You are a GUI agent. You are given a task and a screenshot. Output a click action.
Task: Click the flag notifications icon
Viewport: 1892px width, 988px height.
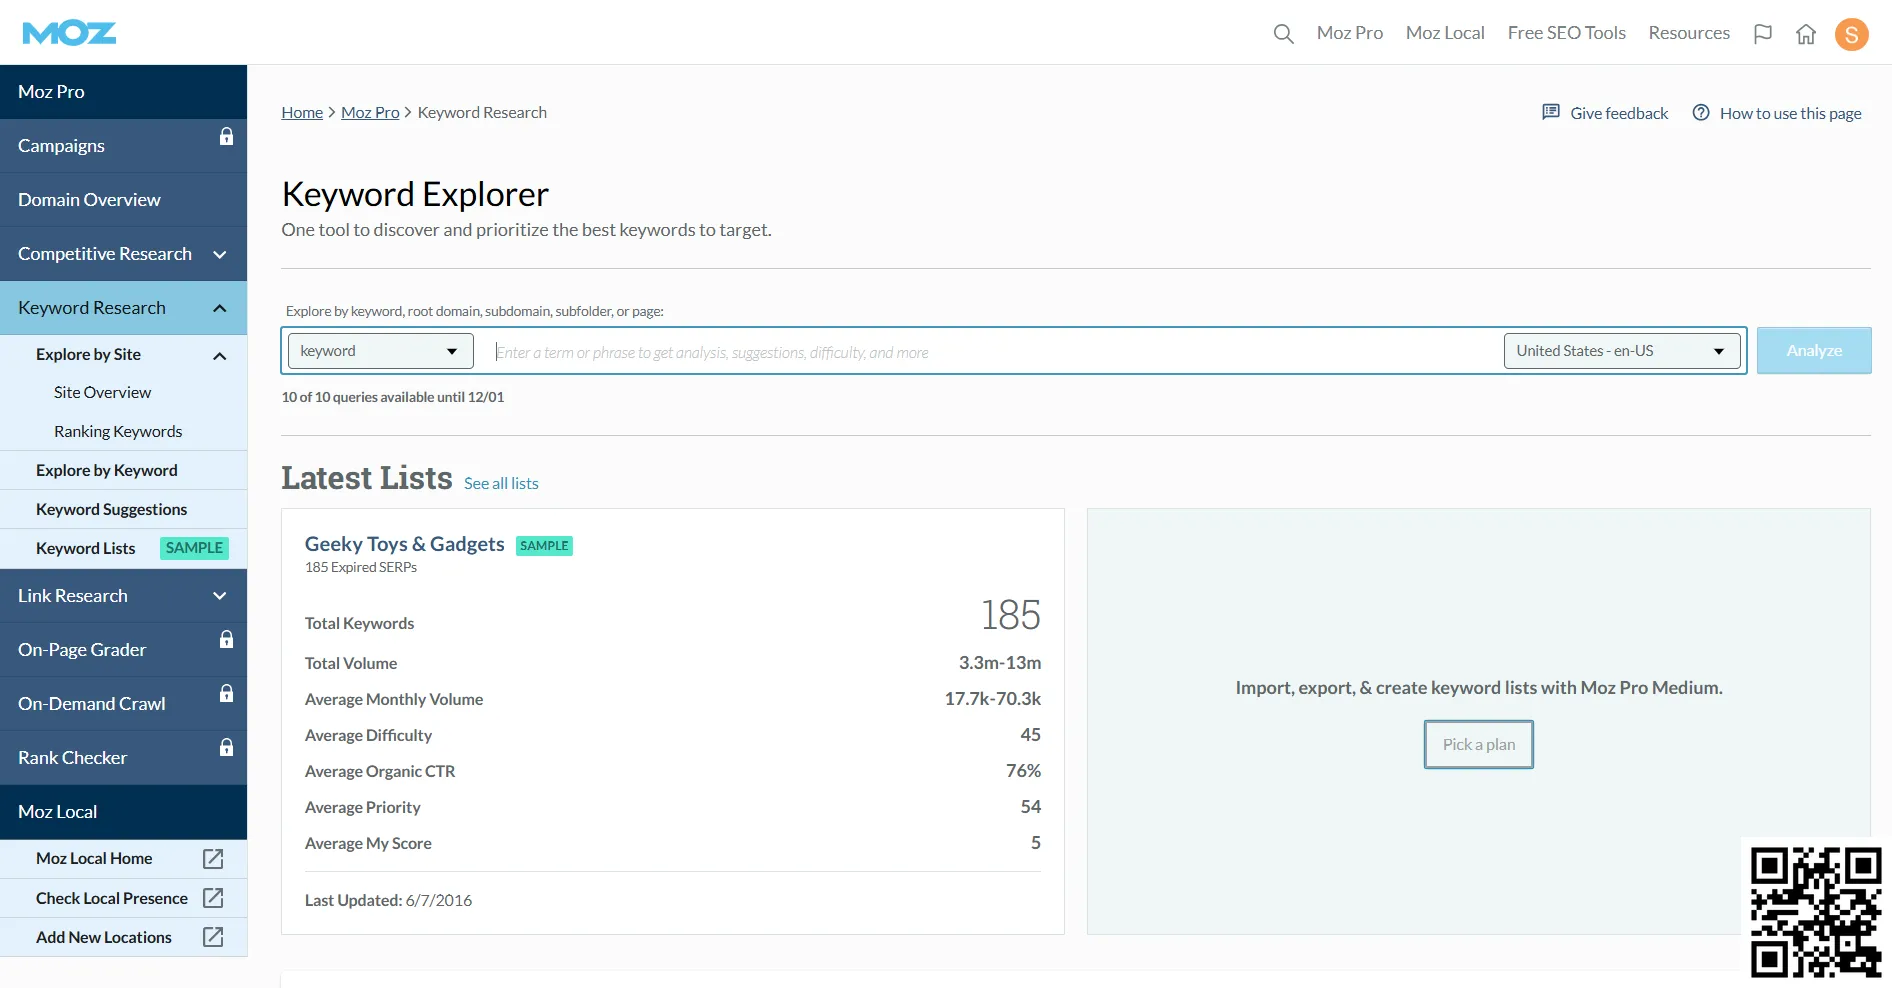1763,34
